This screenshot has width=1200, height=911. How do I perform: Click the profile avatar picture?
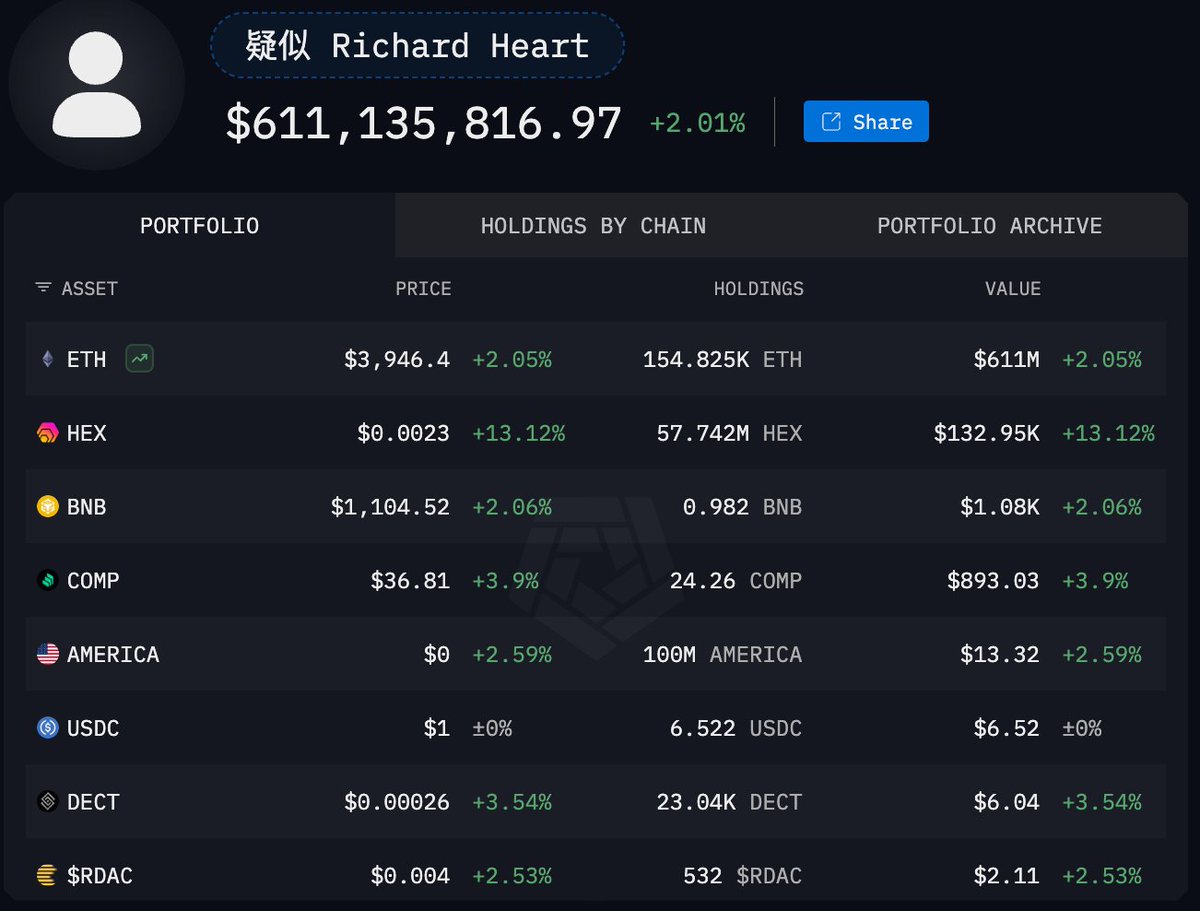[x=96, y=84]
